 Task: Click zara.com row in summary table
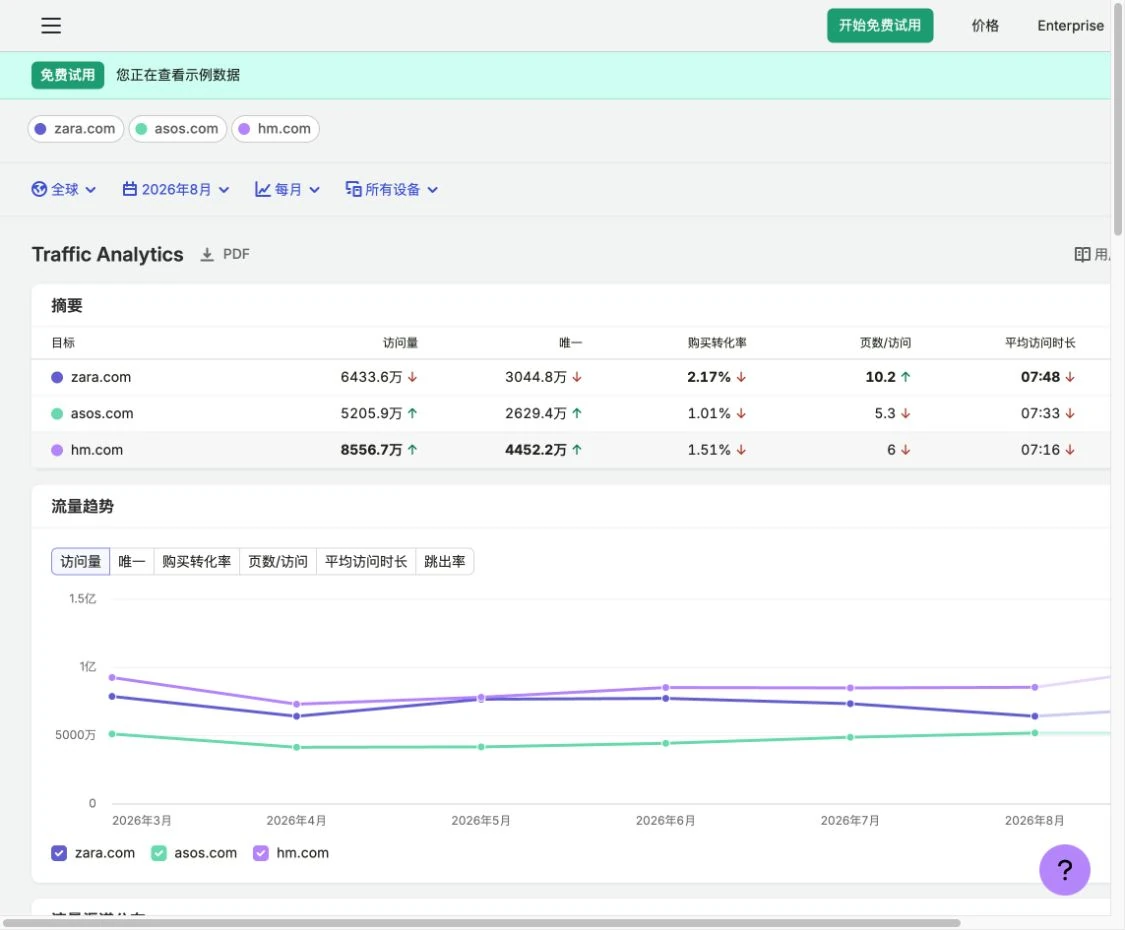[x=571, y=377]
